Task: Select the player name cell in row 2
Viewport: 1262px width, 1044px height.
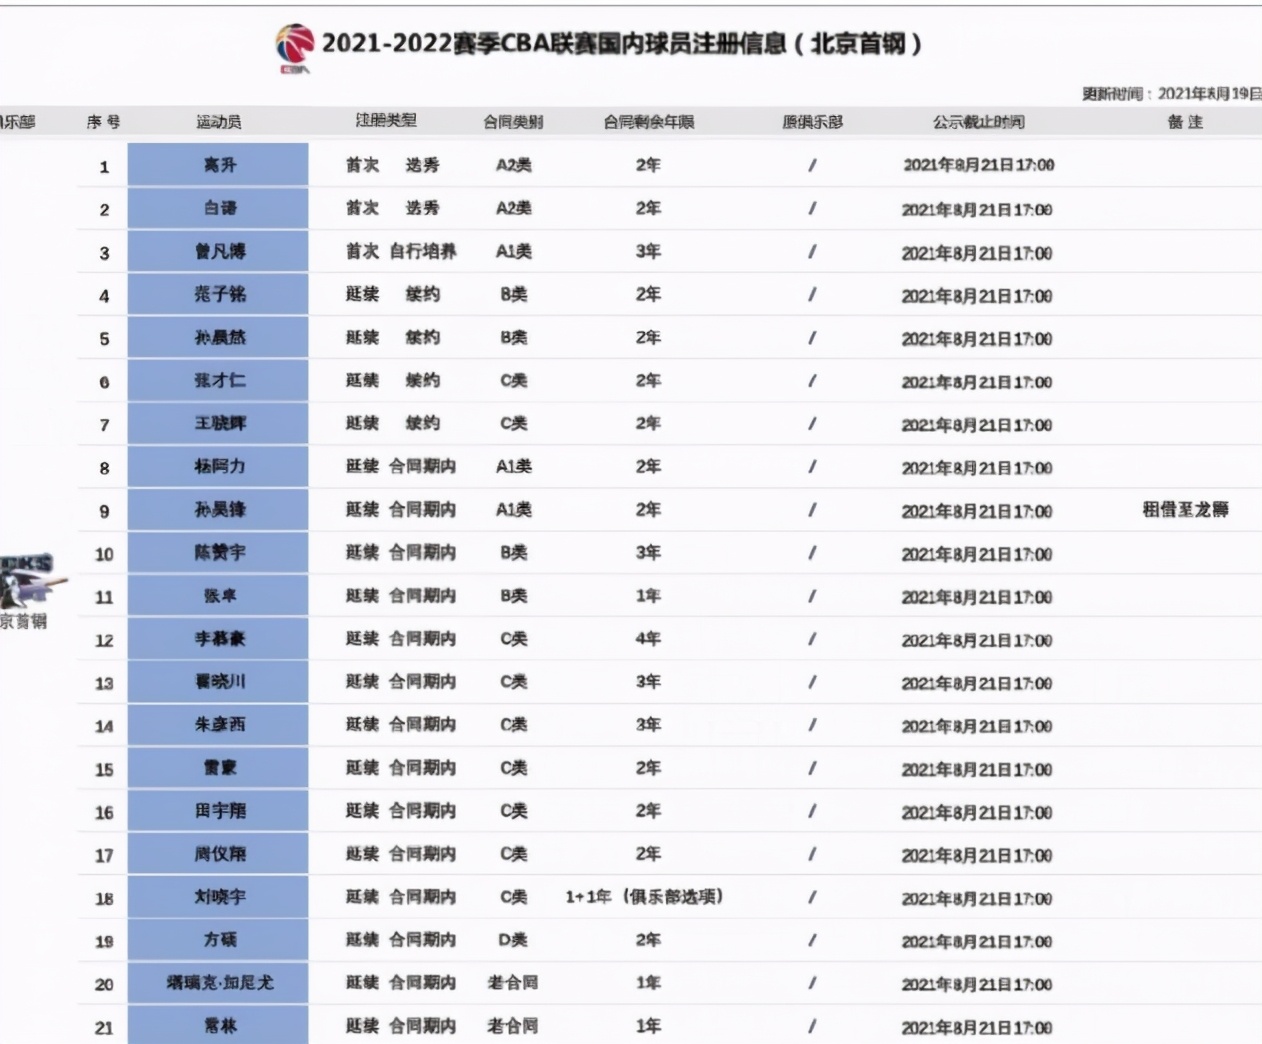Action: click(218, 208)
